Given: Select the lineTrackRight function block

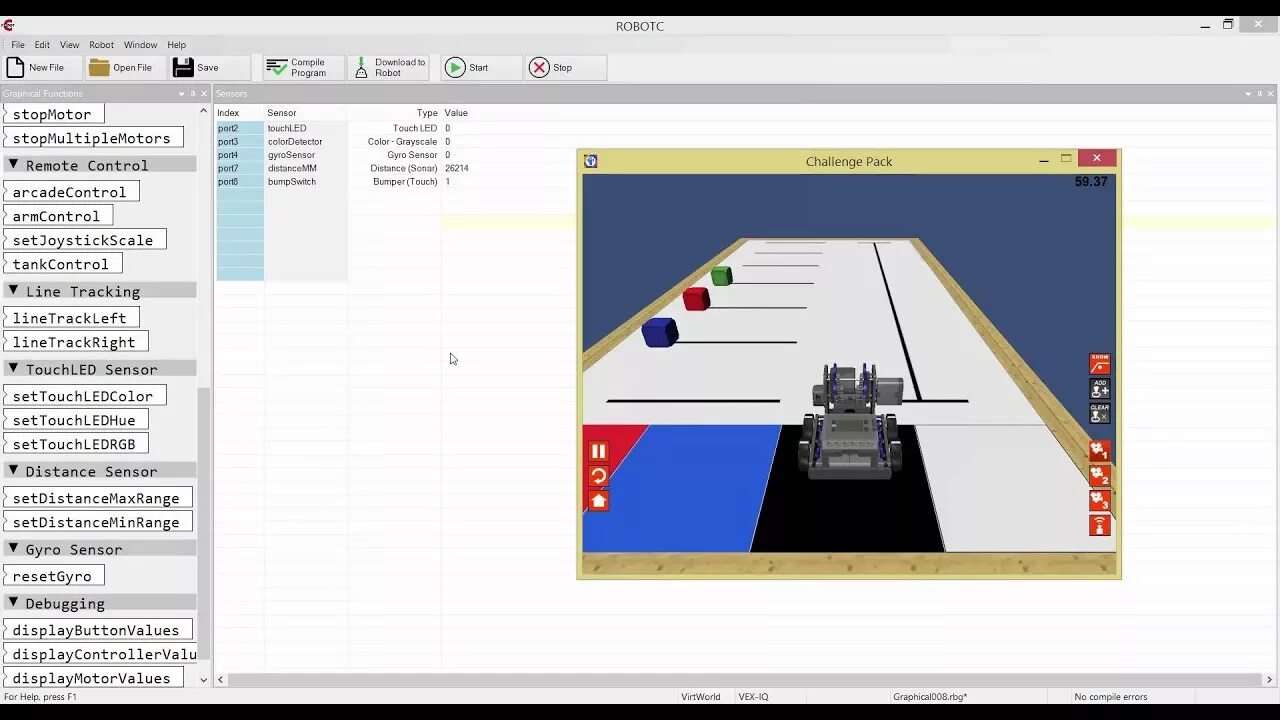Looking at the screenshot, I should (x=75, y=342).
